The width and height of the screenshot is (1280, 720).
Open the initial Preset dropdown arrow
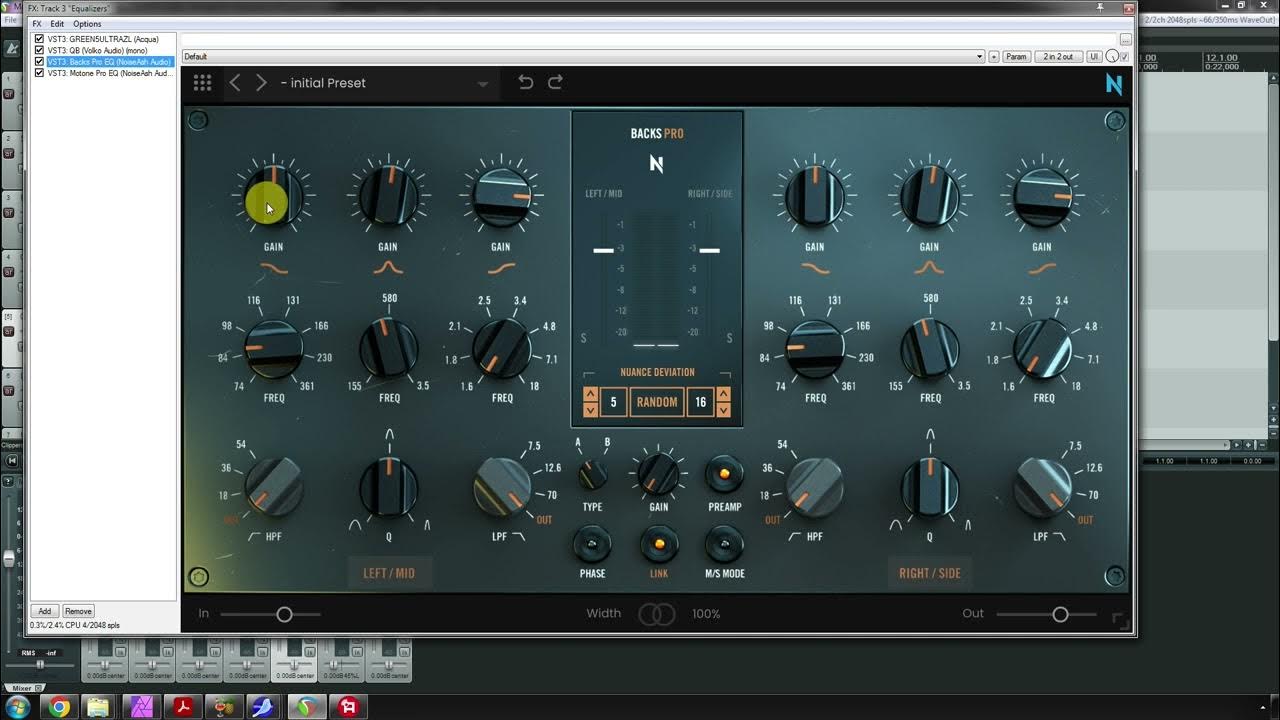483,84
